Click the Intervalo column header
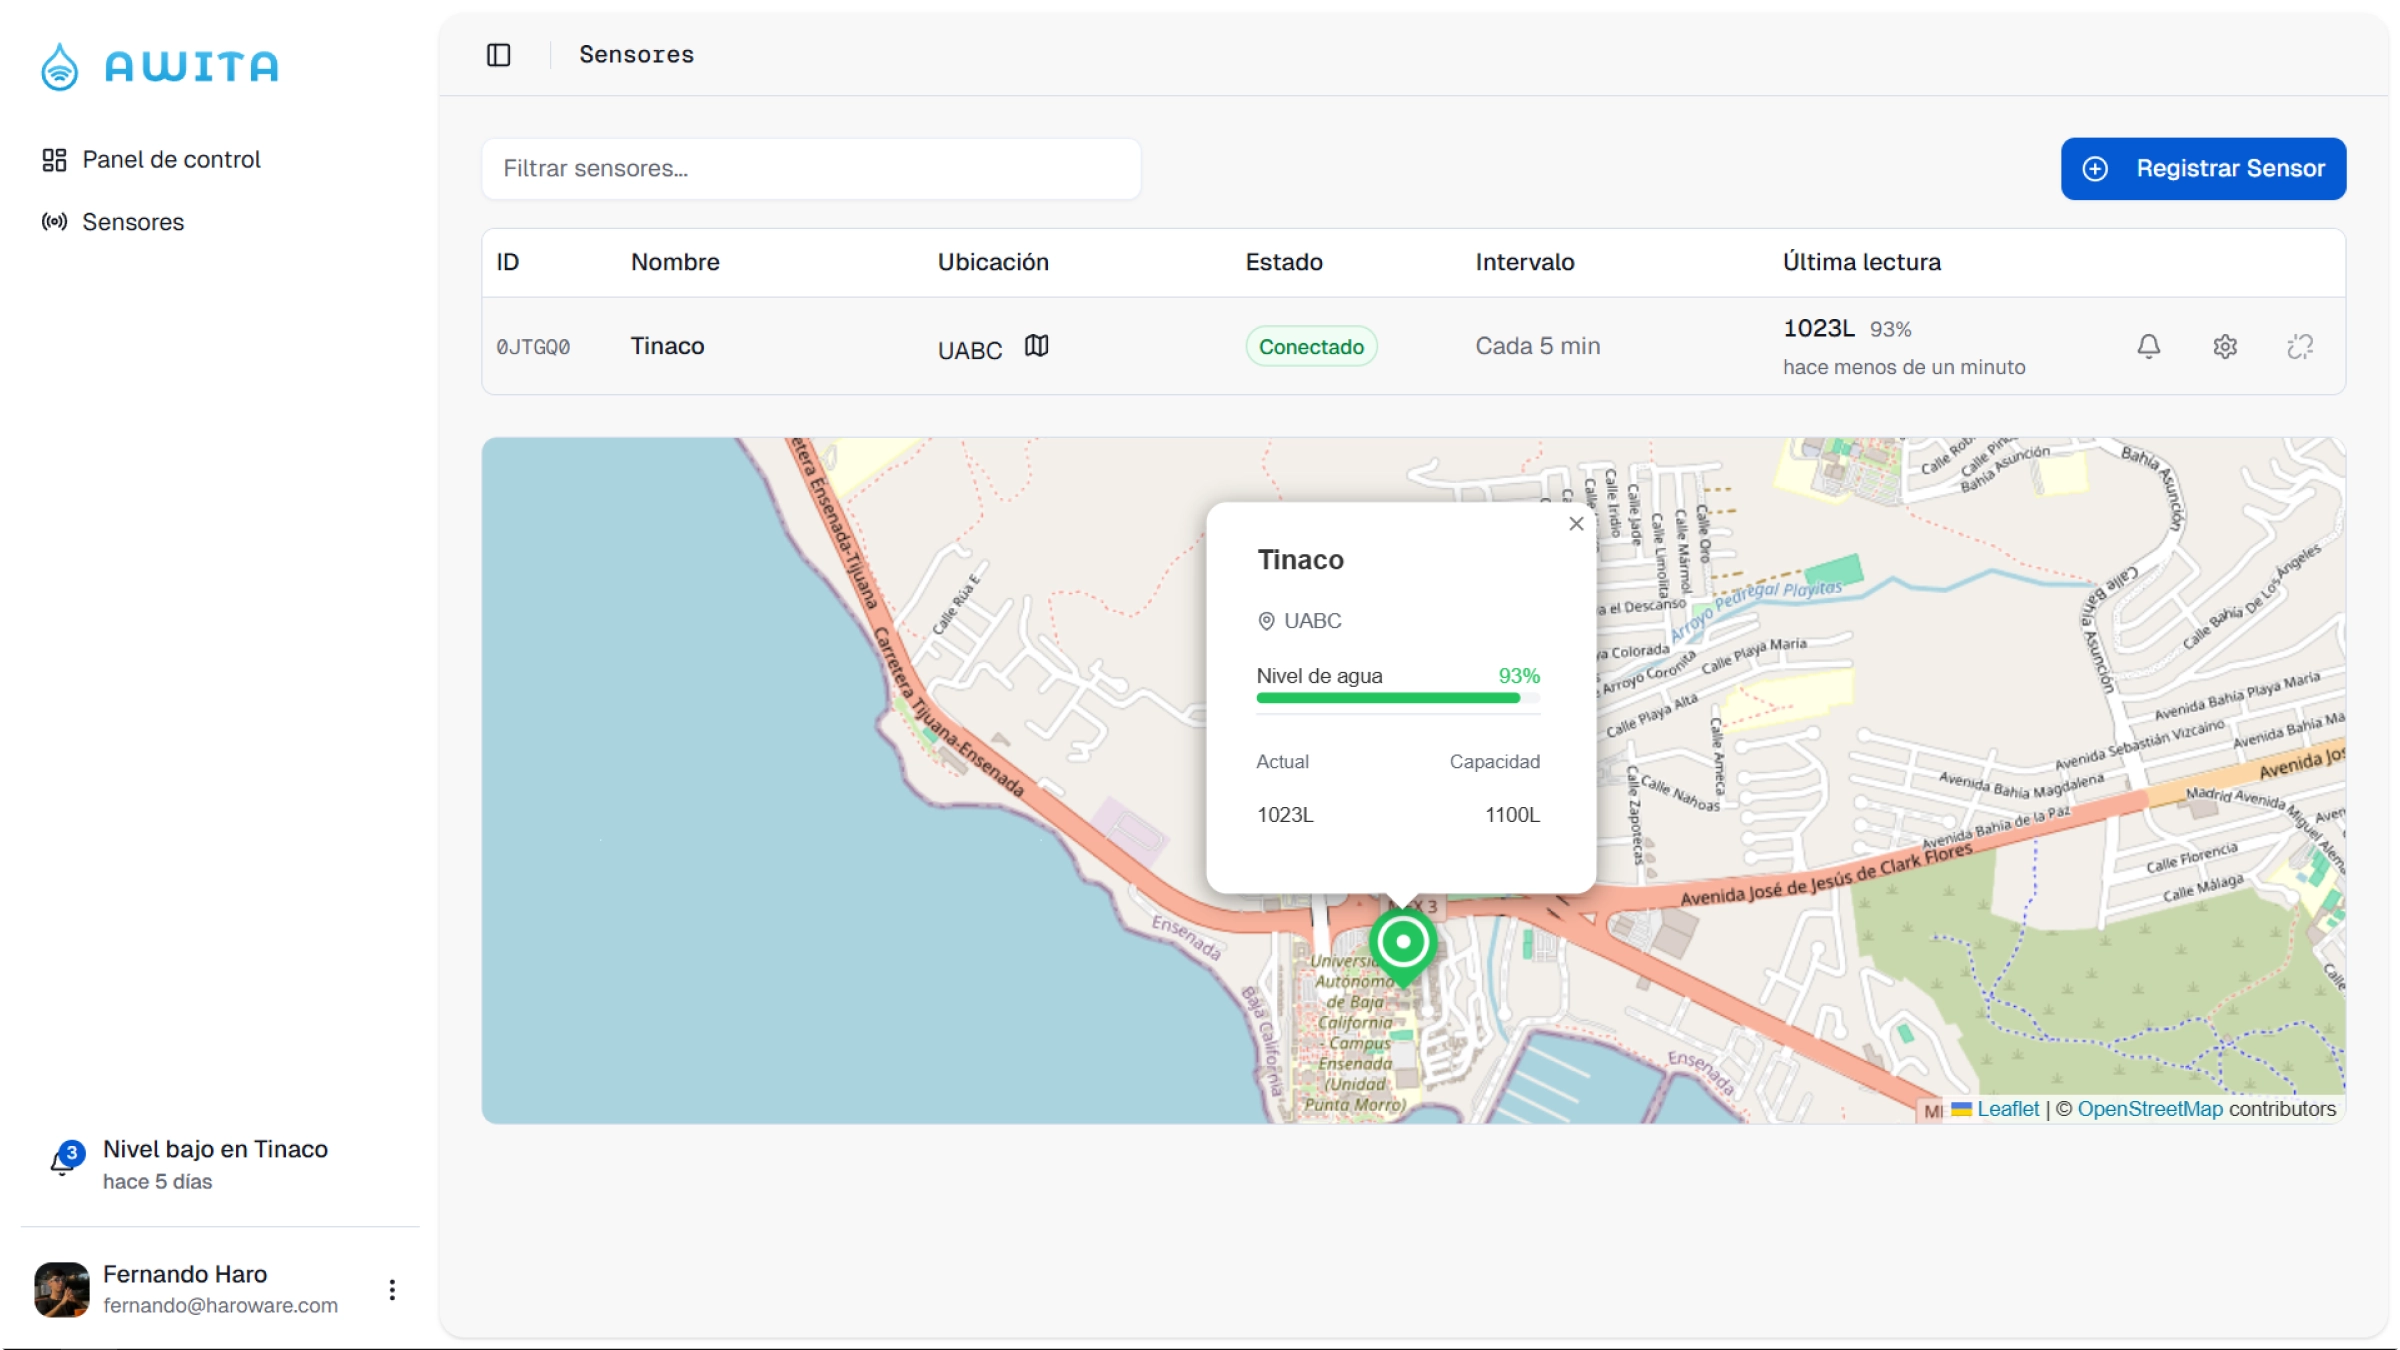This screenshot has width=2400, height=1350. tap(1524, 262)
